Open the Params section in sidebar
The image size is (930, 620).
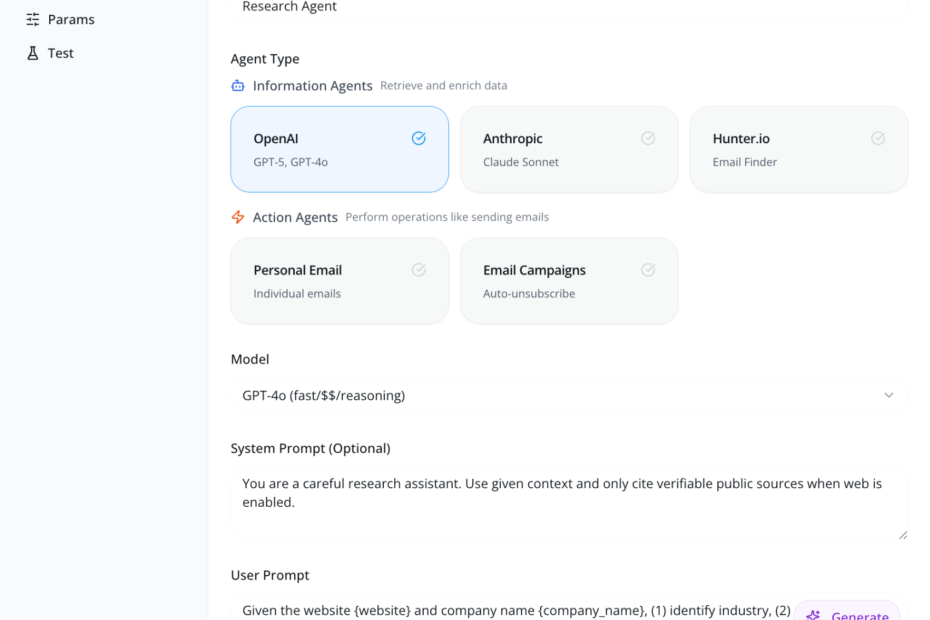[x=70, y=19]
